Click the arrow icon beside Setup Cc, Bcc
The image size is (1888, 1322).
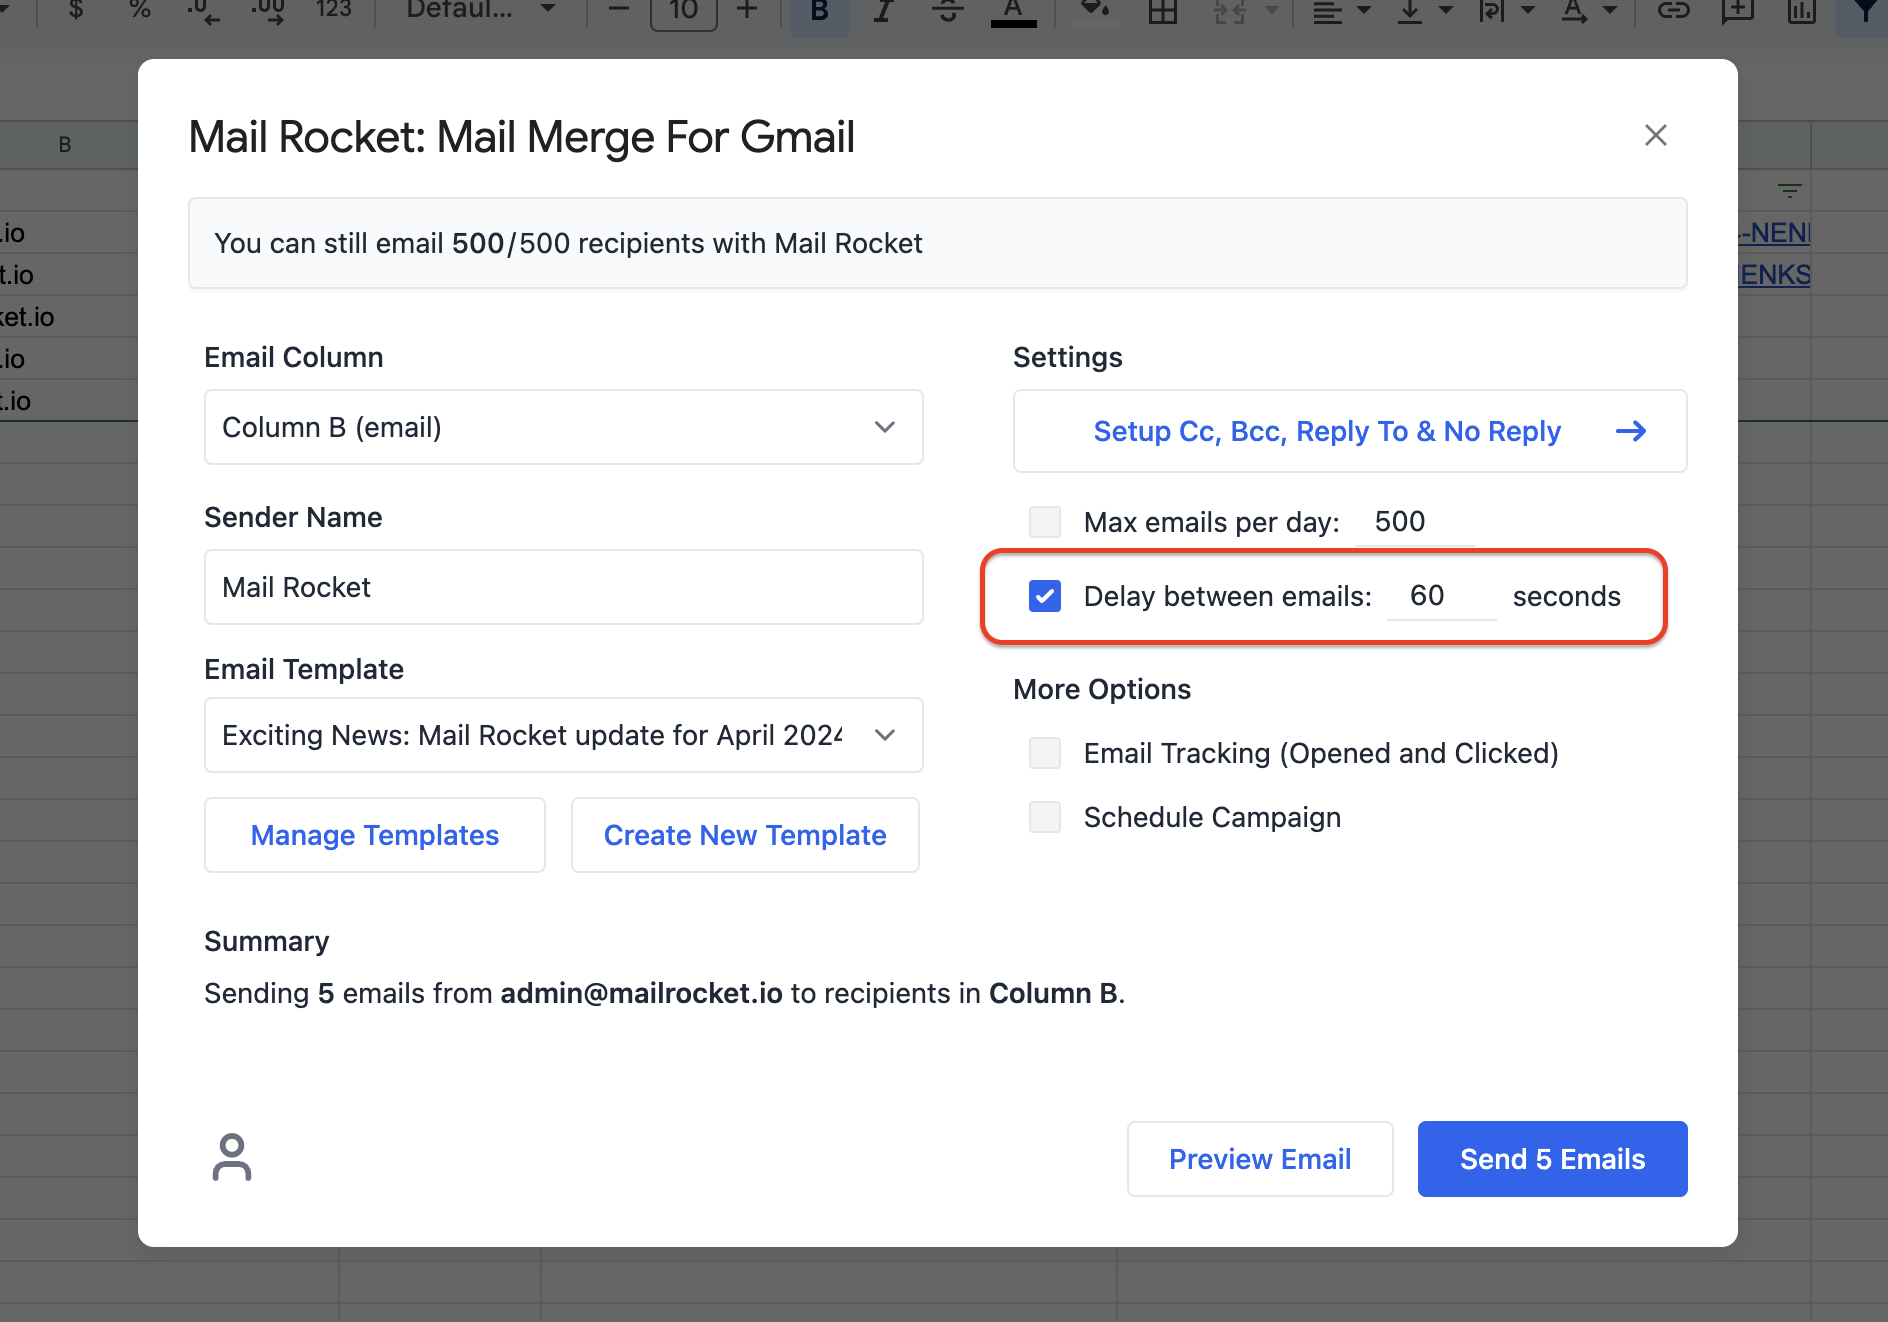coord(1630,431)
